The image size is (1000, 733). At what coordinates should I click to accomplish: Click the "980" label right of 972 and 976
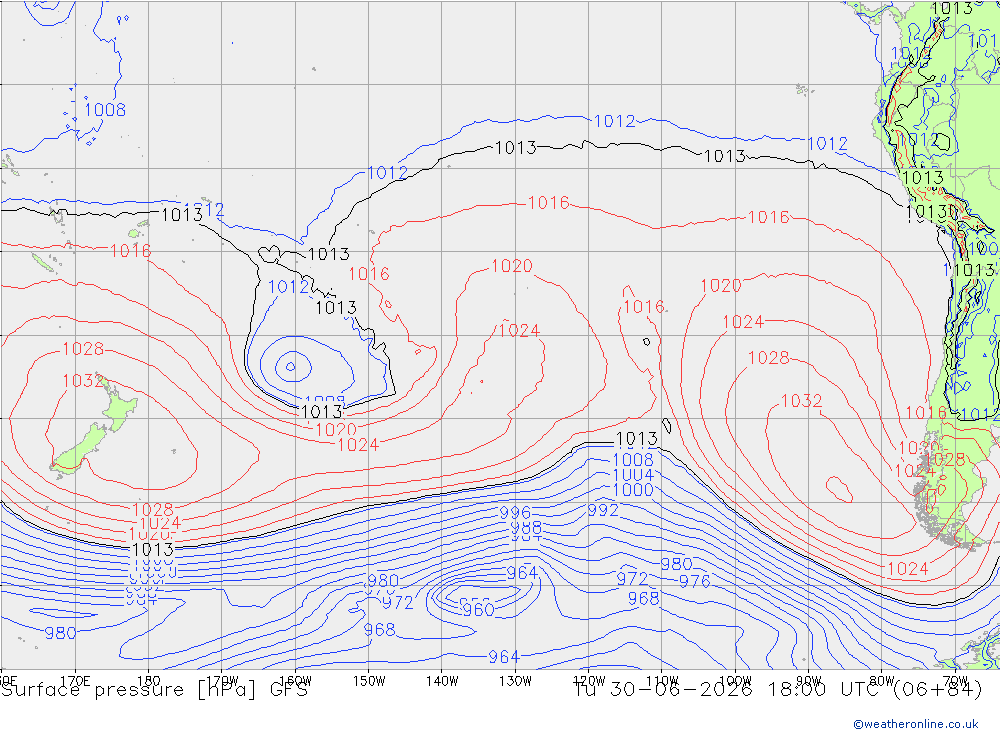pos(676,564)
